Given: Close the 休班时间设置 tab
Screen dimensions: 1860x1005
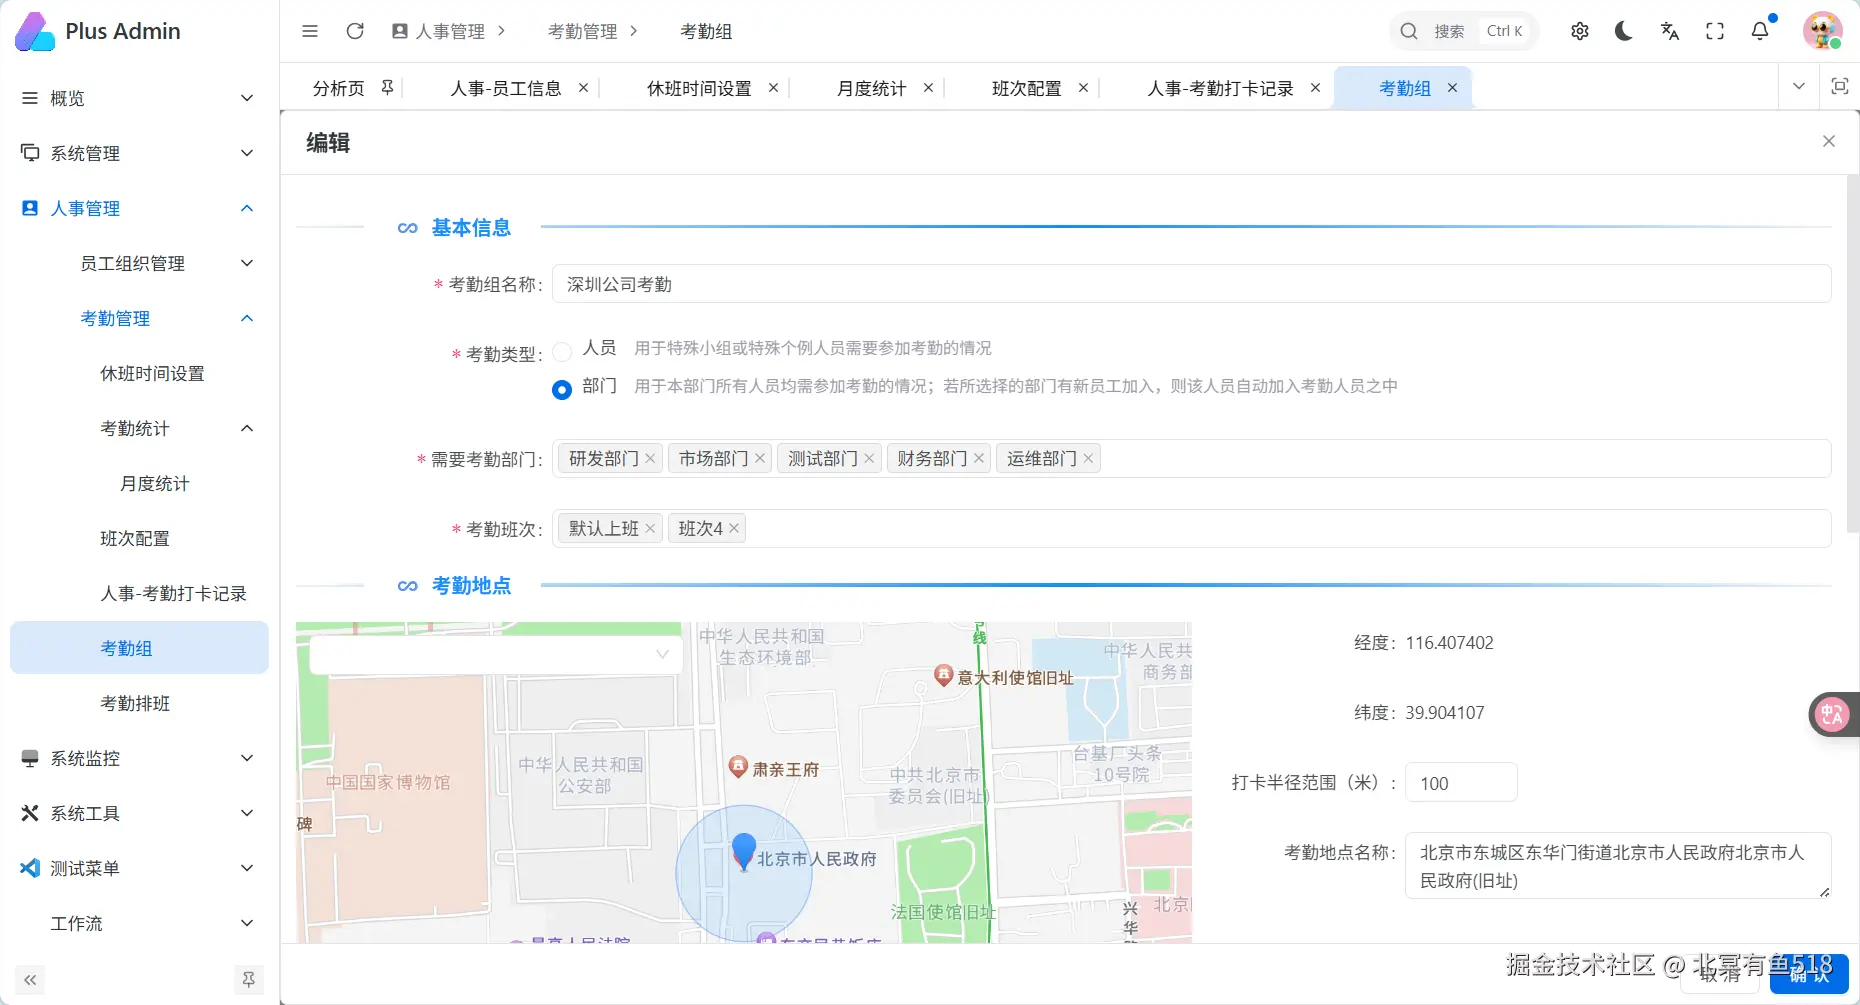Looking at the screenshot, I should click(x=774, y=88).
